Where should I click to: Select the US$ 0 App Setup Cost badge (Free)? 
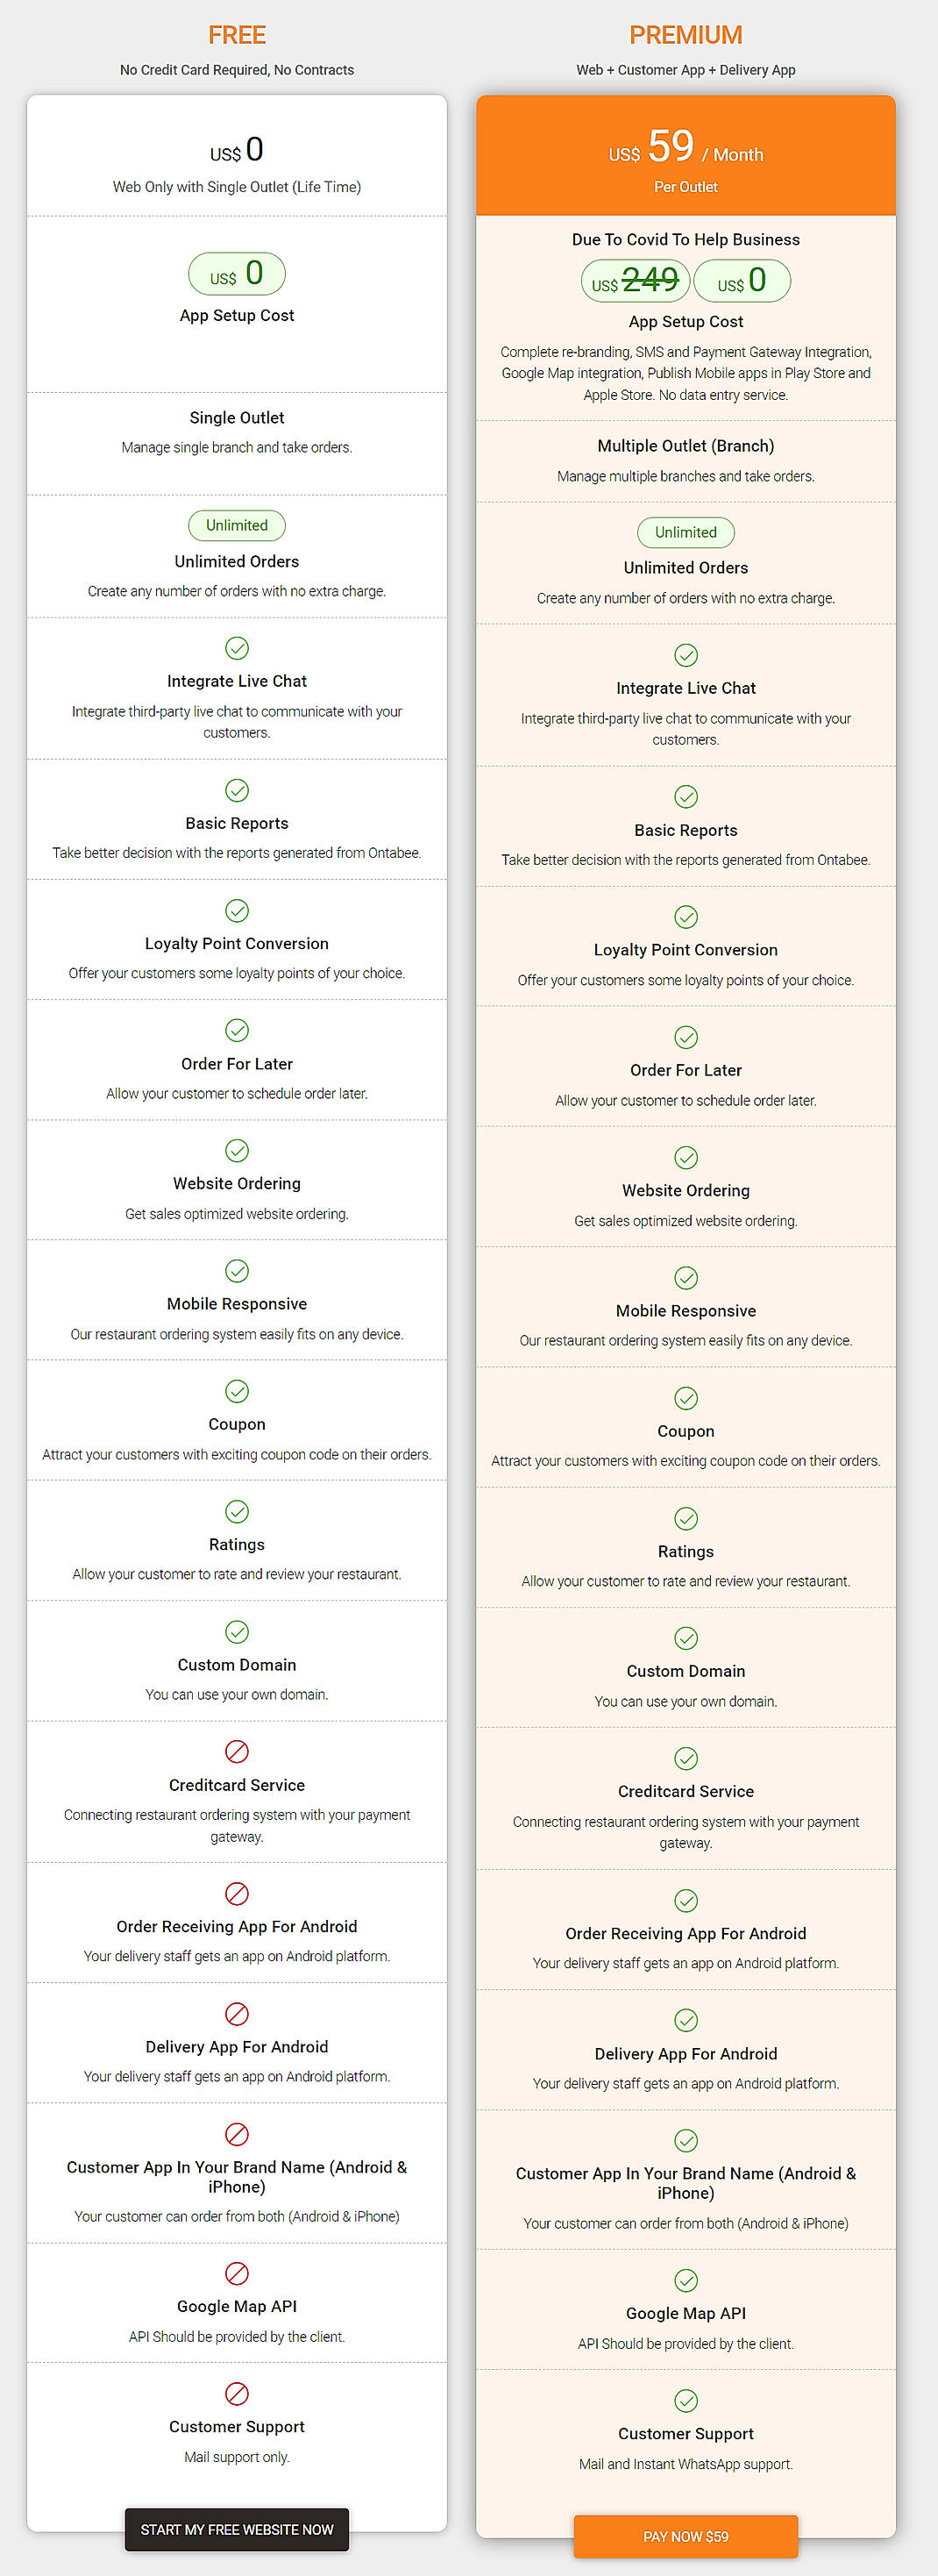tap(236, 273)
